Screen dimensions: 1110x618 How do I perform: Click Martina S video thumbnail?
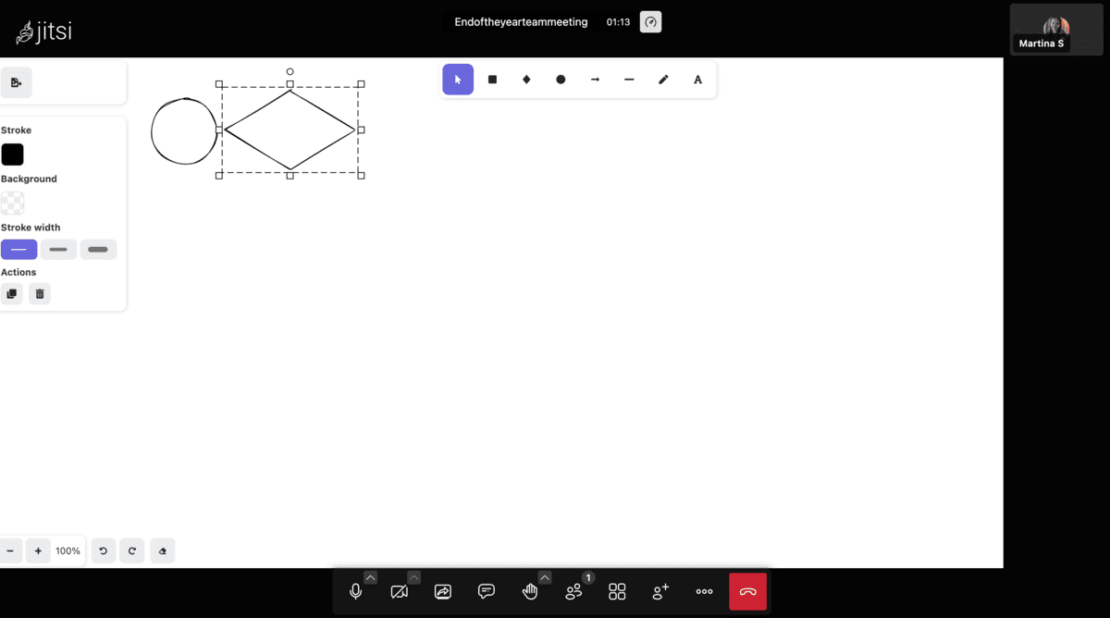[x=1056, y=29]
